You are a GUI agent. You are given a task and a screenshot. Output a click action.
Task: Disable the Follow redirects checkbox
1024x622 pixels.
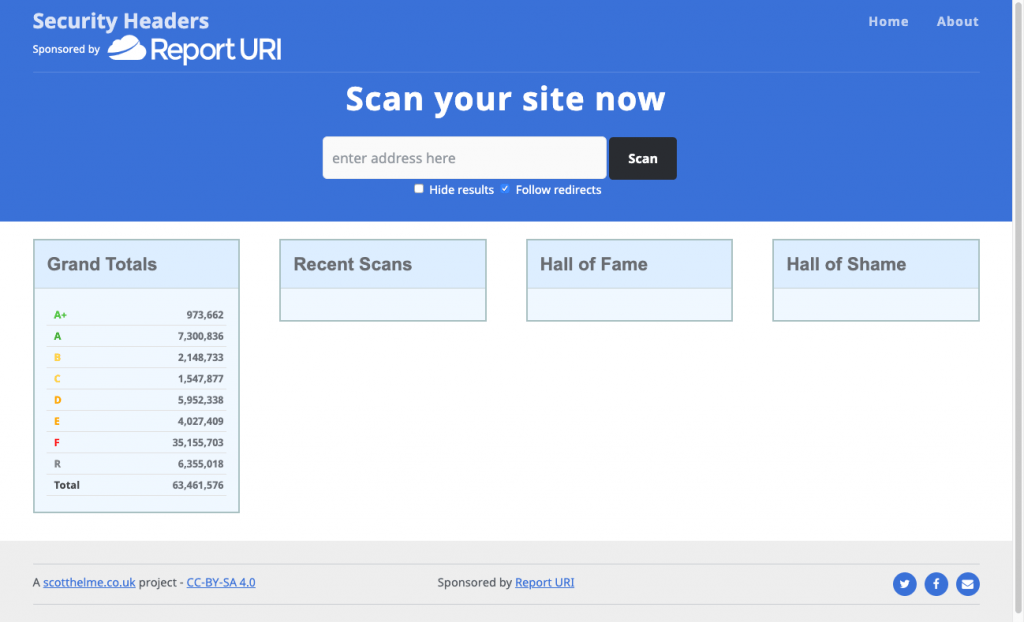pyautogui.click(x=505, y=188)
